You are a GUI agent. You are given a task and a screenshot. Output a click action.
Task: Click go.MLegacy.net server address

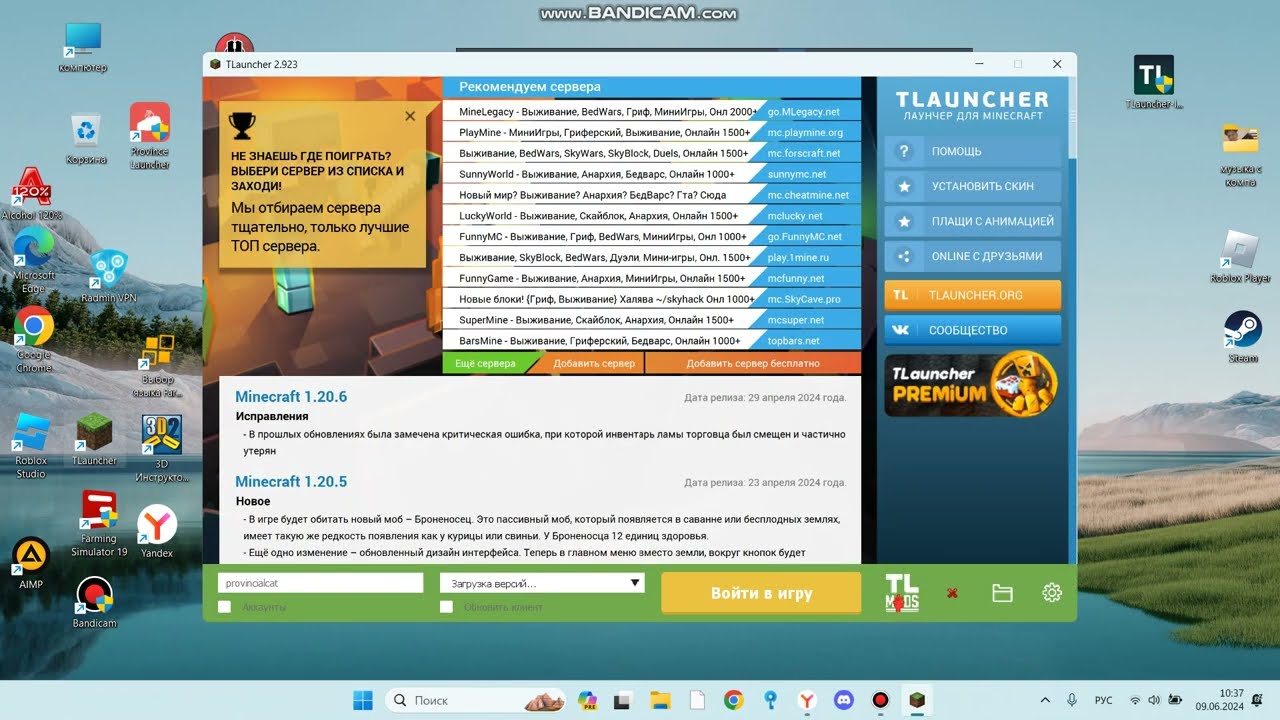tap(804, 112)
